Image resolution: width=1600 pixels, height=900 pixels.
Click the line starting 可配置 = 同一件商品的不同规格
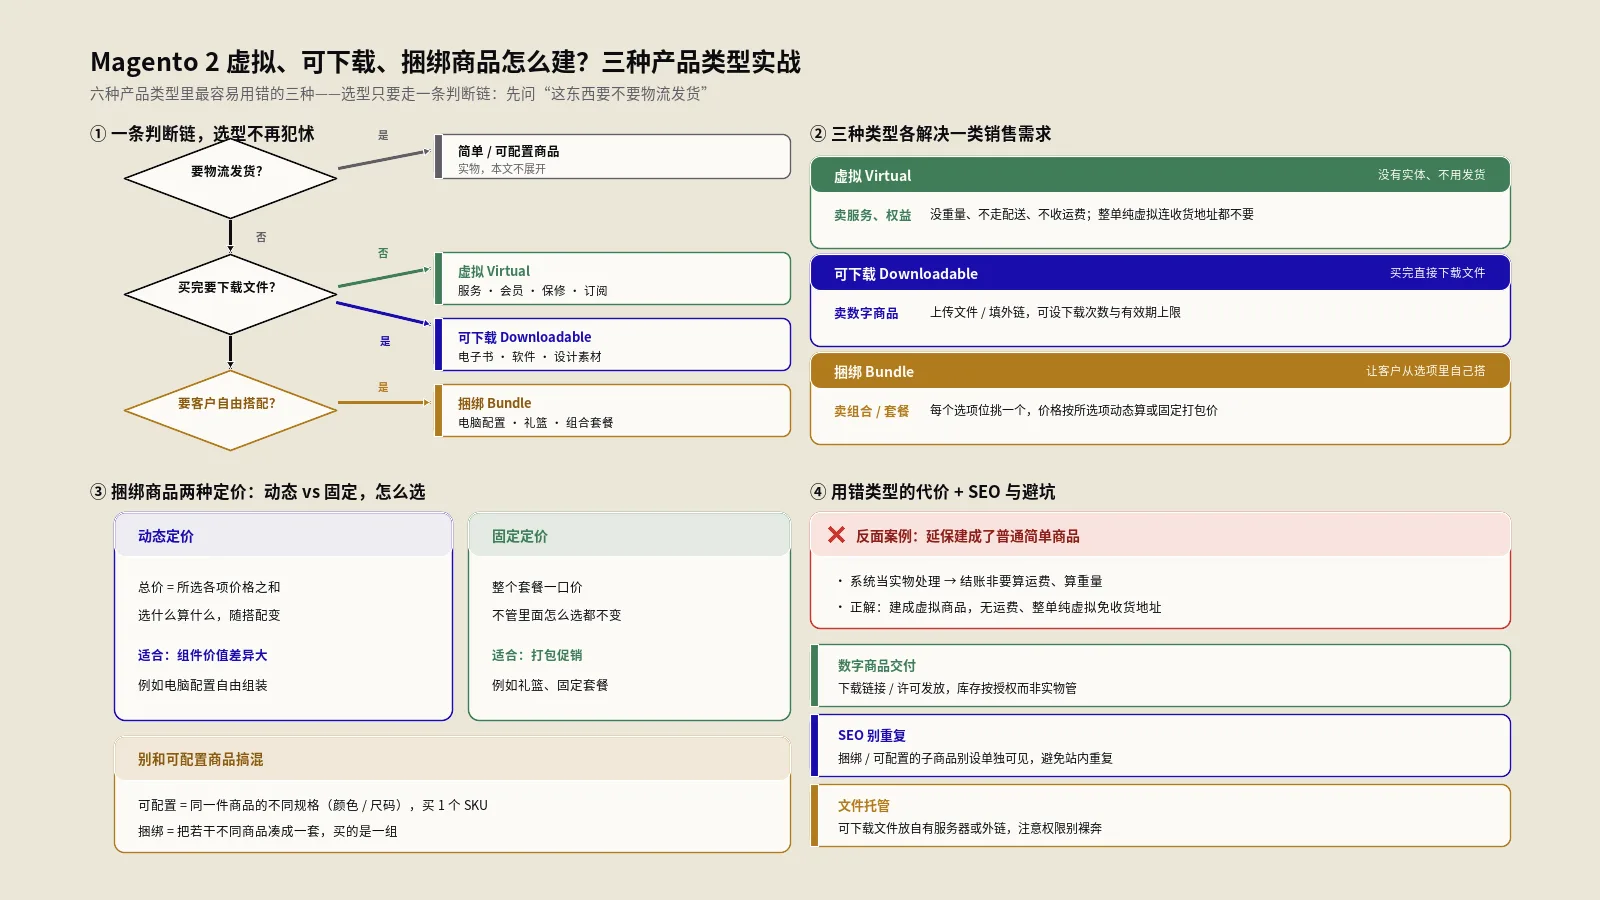(x=312, y=805)
